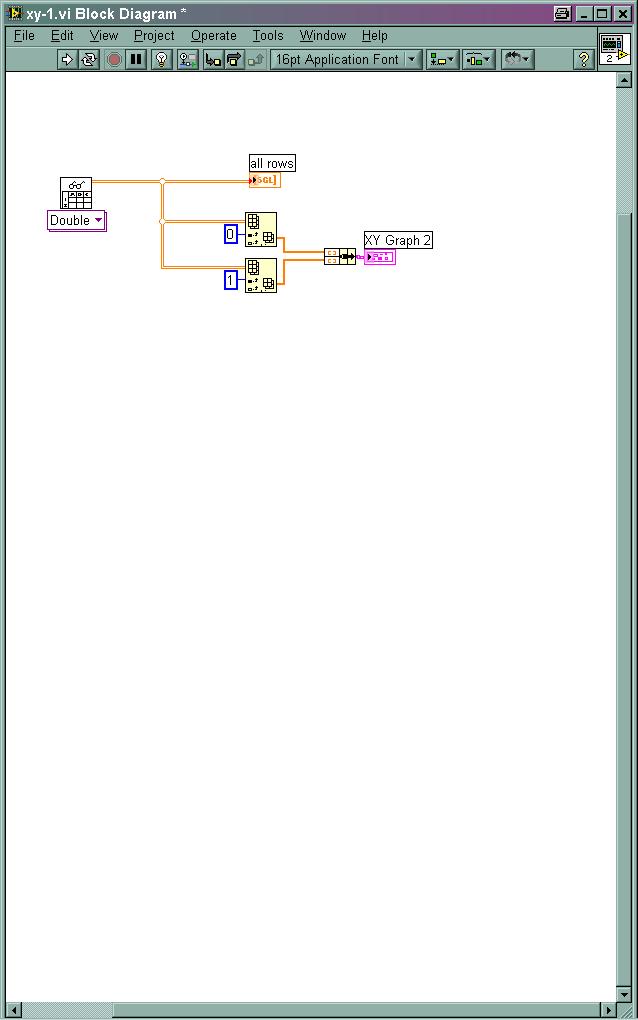Click the vertical scrollbar up arrow
Image resolution: width=638 pixels, height=1020 pixels.
(624, 80)
